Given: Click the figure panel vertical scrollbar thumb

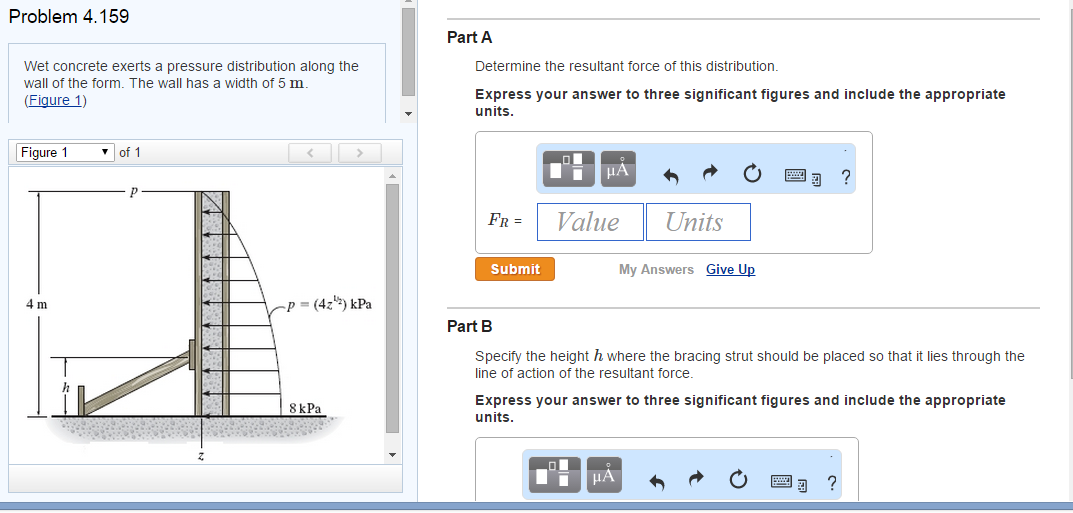Looking at the screenshot, I should [x=393, y=308].
